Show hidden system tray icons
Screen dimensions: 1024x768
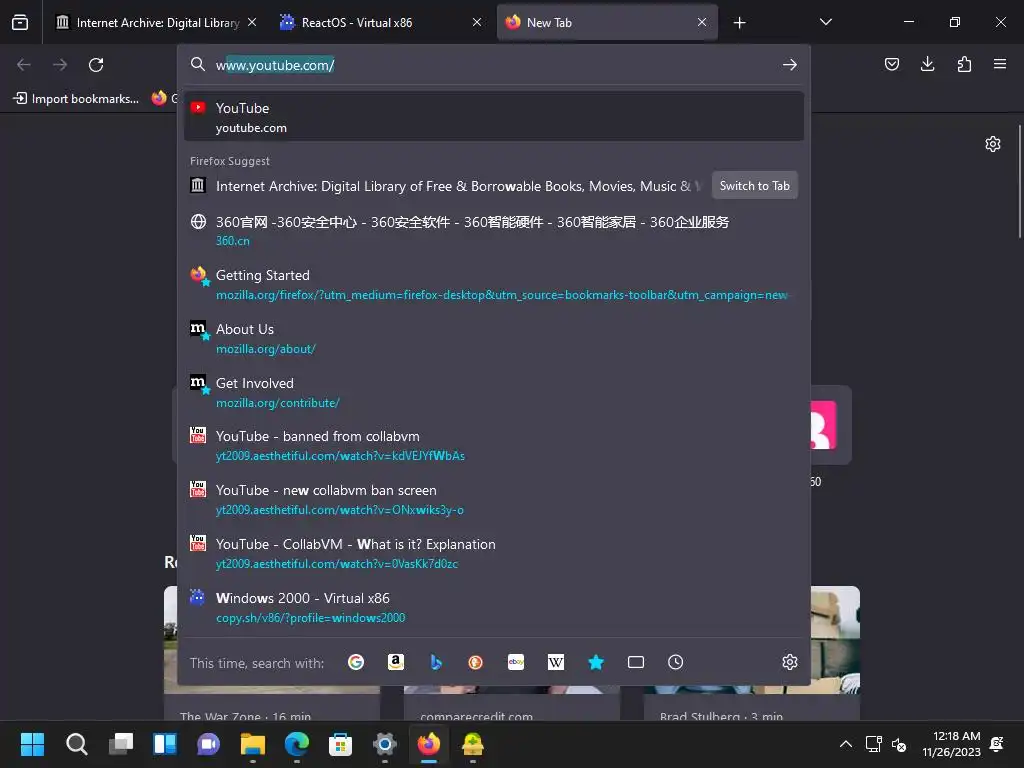[846, 744]
